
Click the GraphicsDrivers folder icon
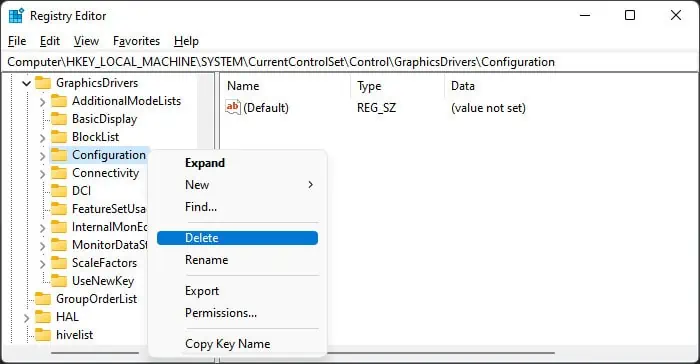(43, 83)
